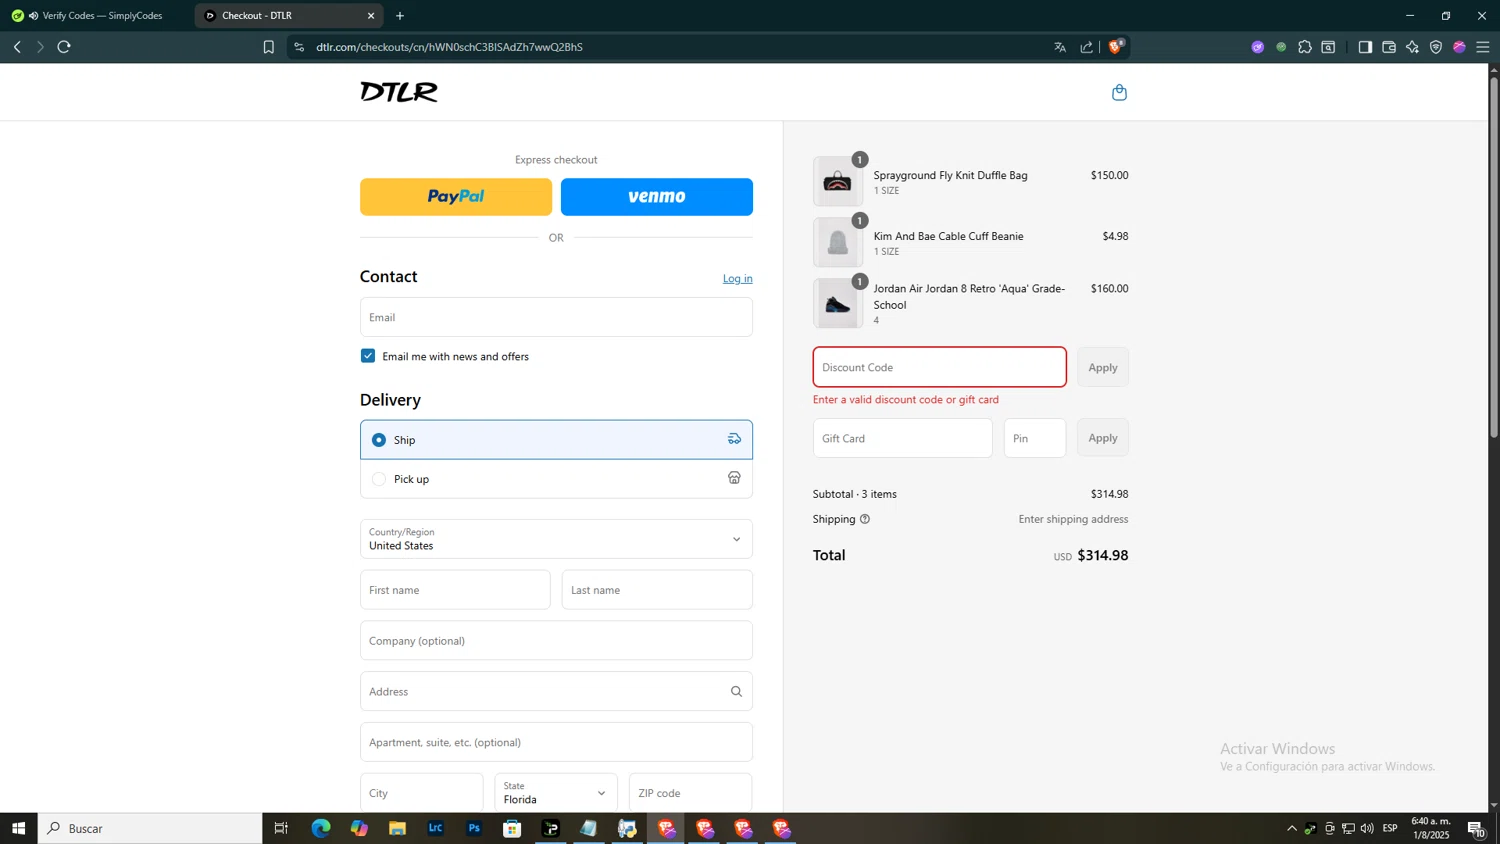Click the Sprayground Duffle Bag thumbnail
This screenshot has width=1500, height=844.
click(x=838, y=182)
